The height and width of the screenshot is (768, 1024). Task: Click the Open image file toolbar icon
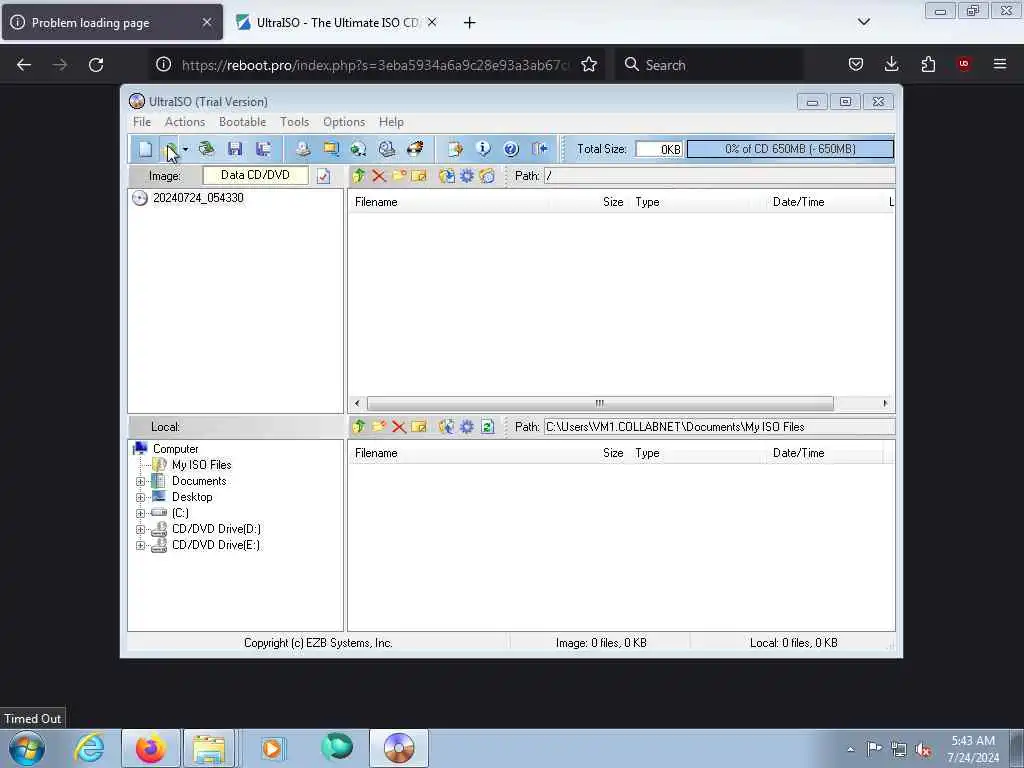[x=169, y=149]
